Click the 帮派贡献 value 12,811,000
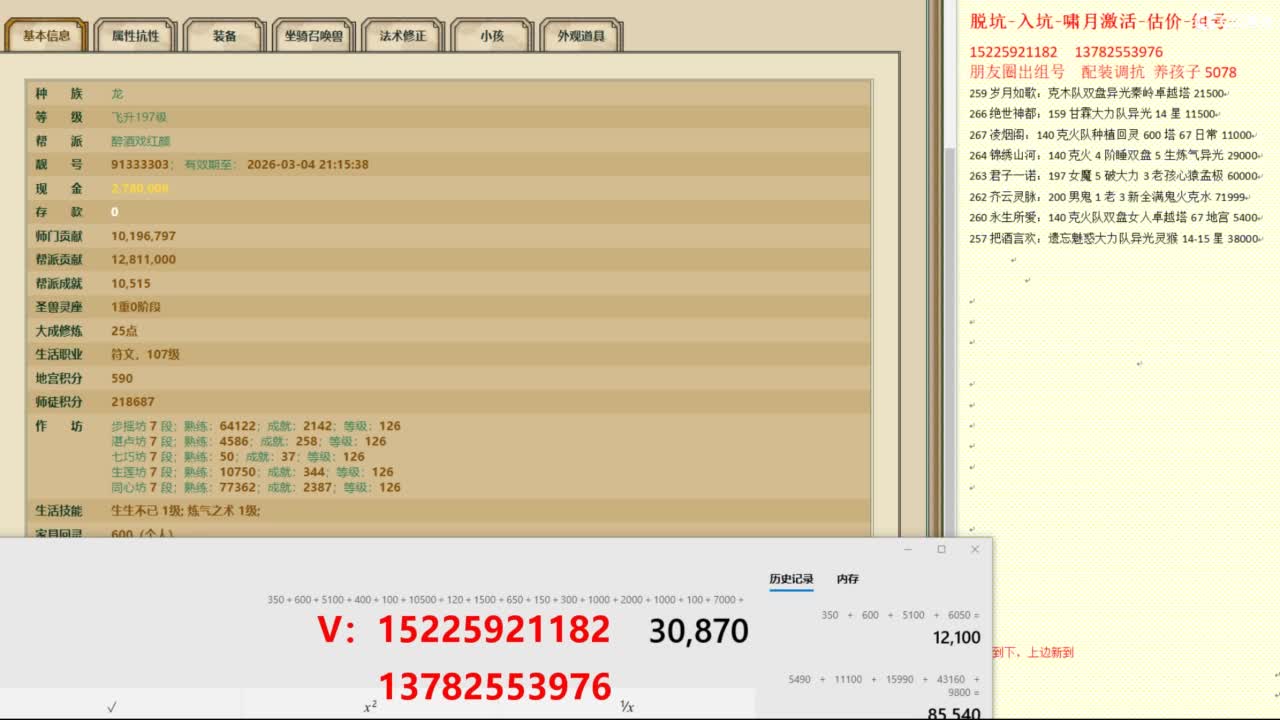This screenshot has width=1280, height=720. 143,260
